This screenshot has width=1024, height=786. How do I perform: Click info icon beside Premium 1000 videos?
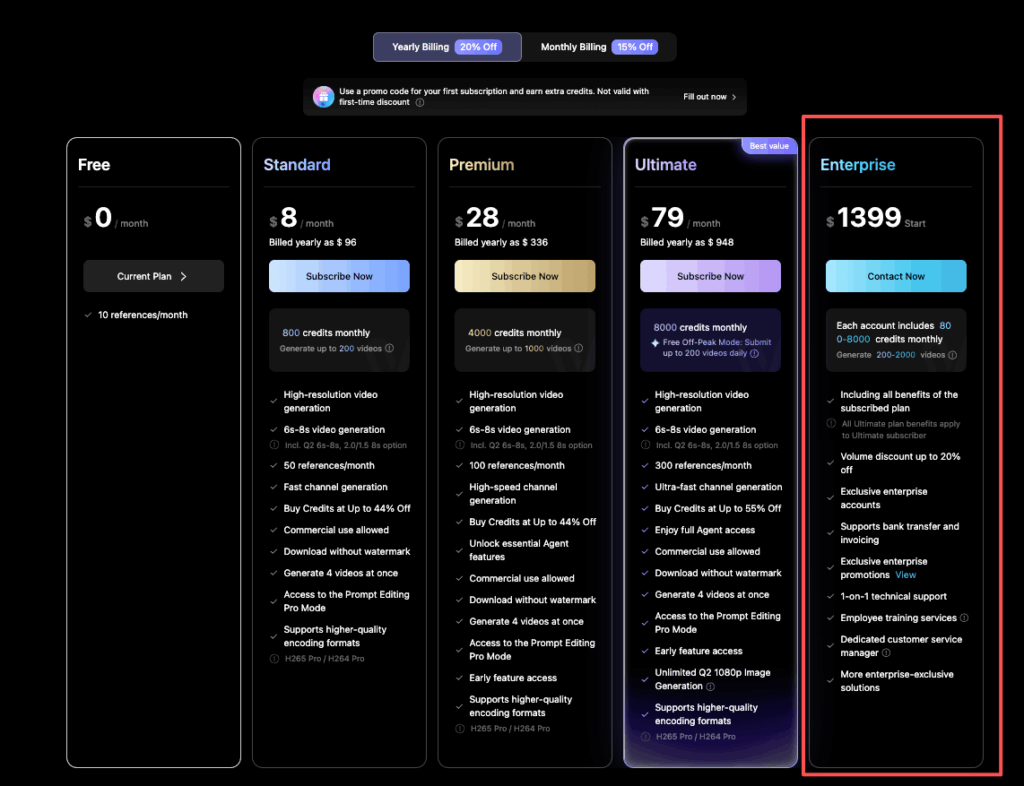pos(579,348)
